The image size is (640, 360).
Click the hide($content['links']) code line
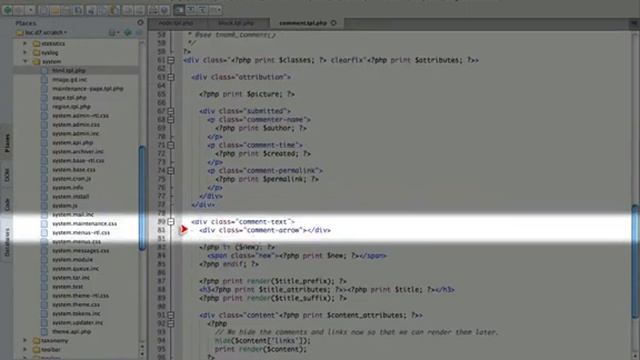tap(263, 341)
